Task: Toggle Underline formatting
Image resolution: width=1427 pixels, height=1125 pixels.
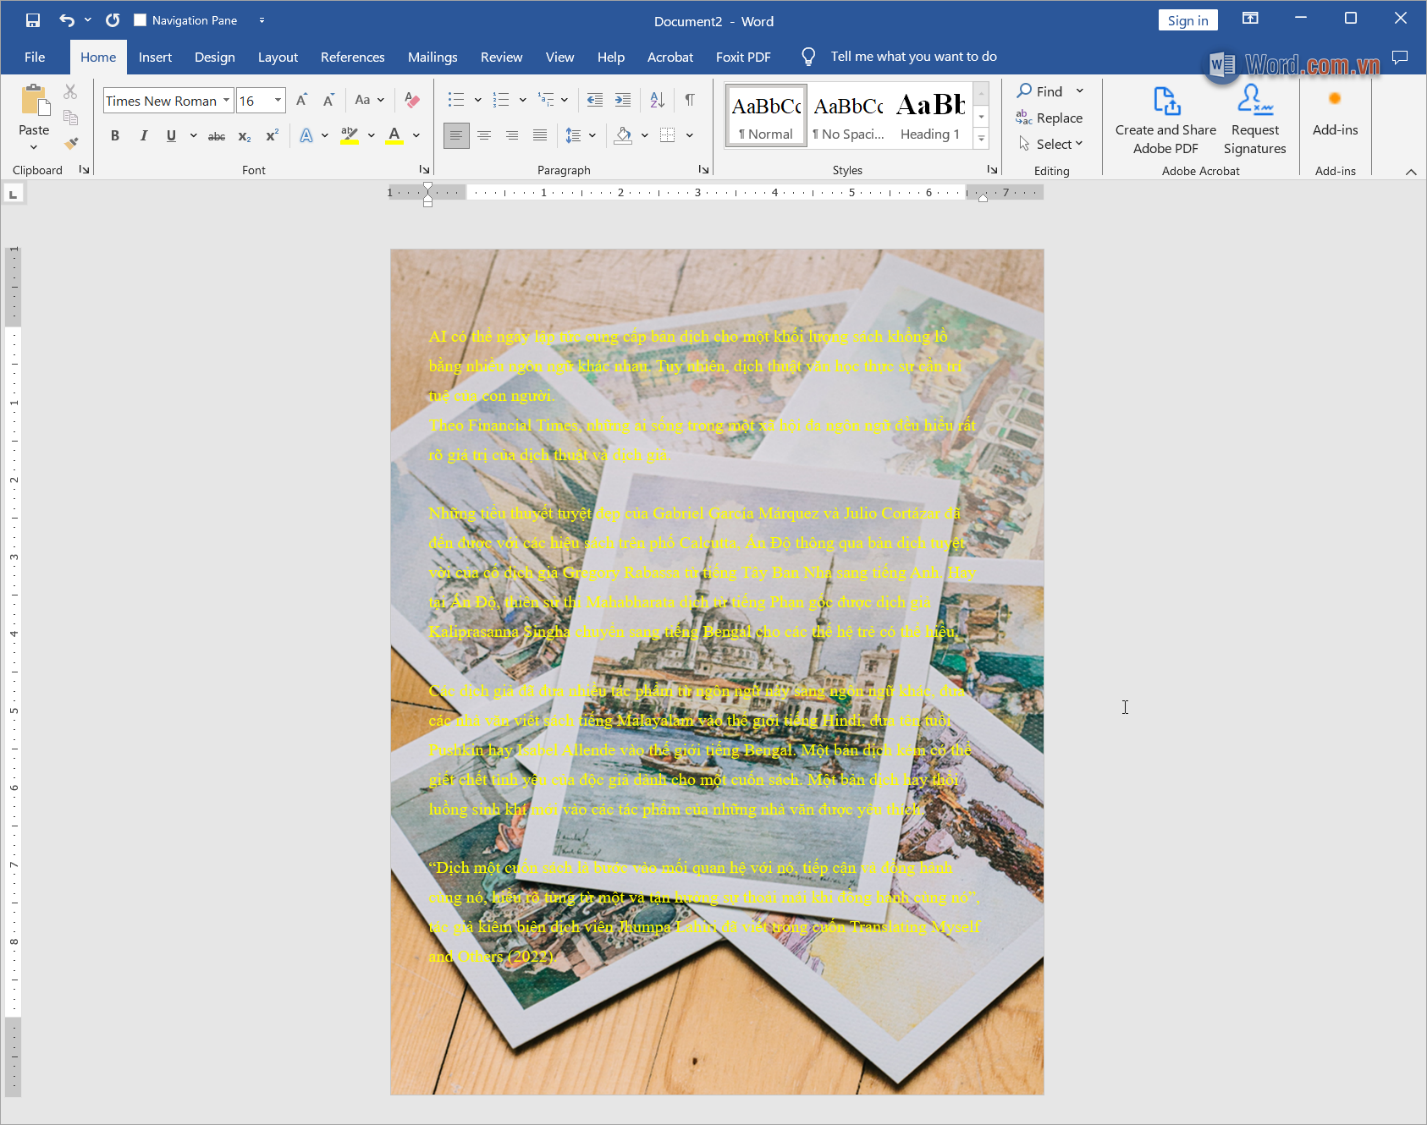Action: 171,136
